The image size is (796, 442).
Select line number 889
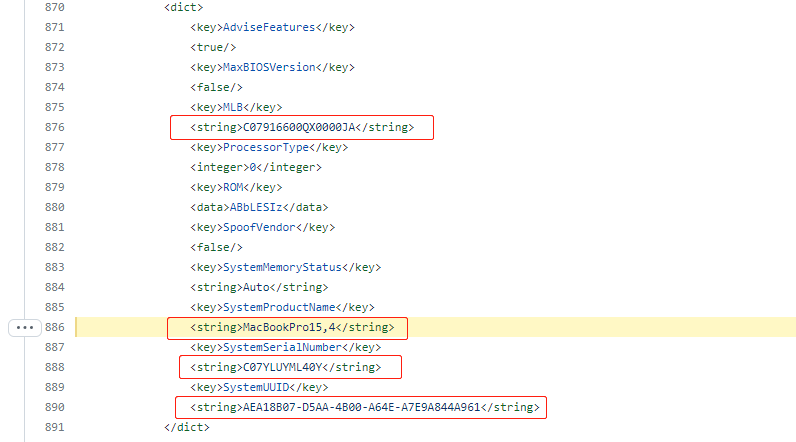tap(54, 387)
